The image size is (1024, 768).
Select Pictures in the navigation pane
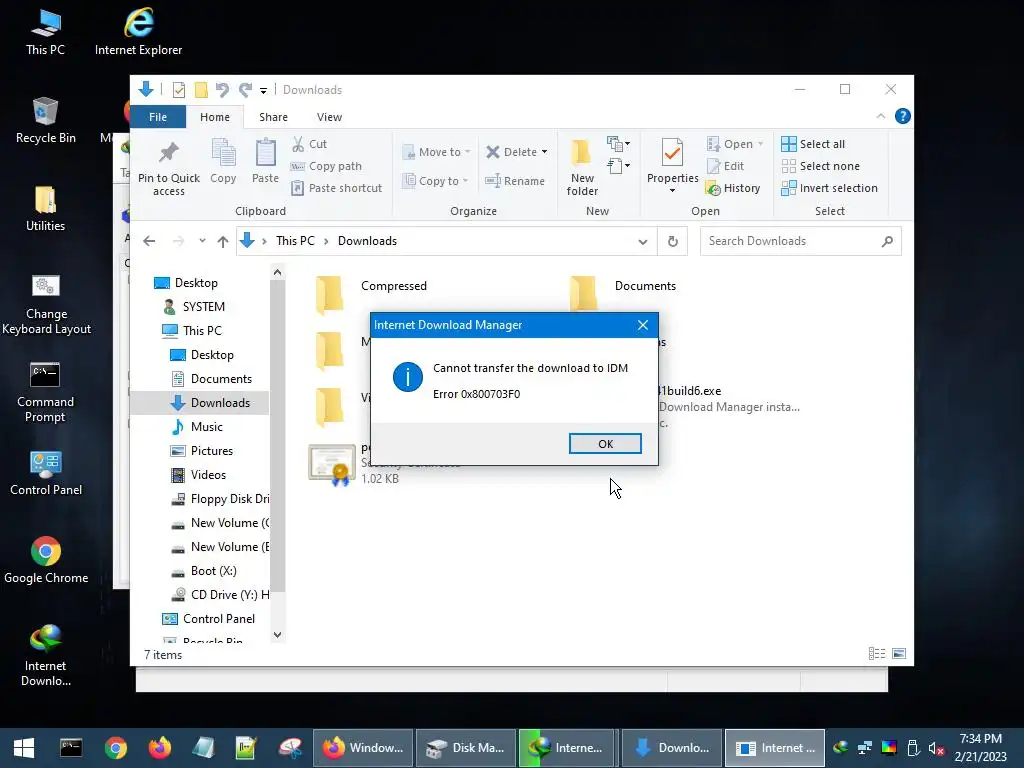tap(212, 451)
